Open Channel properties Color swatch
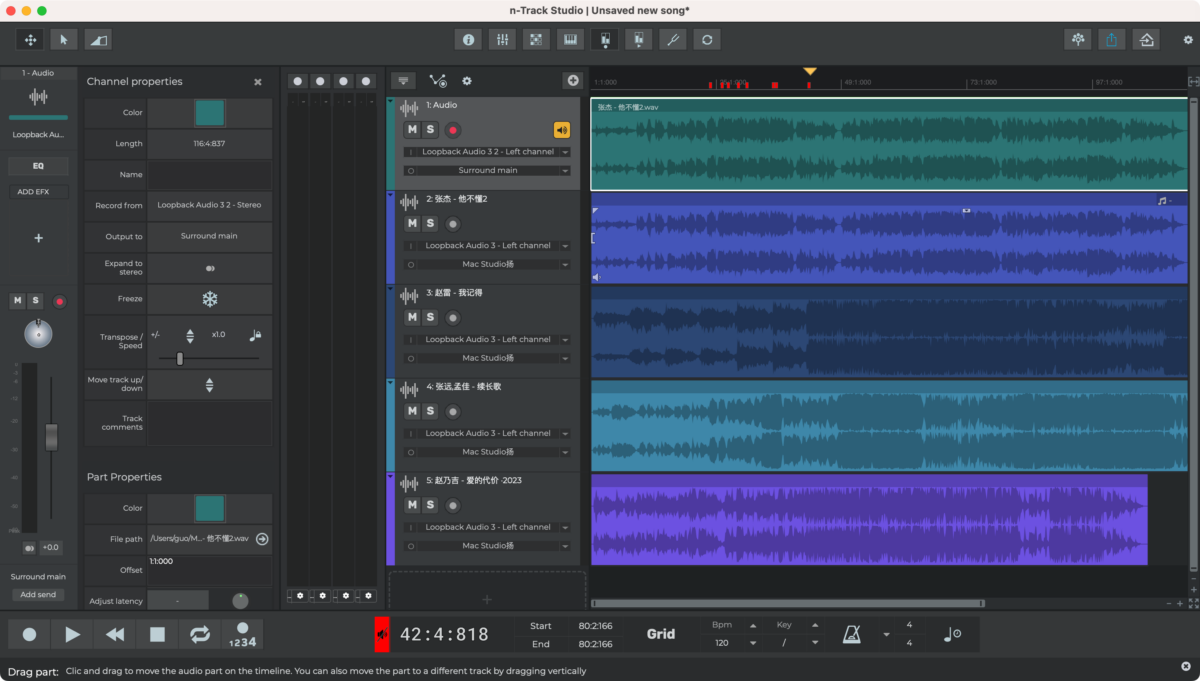This screenshot has height=681, width=1200. (x=210, y=113)
